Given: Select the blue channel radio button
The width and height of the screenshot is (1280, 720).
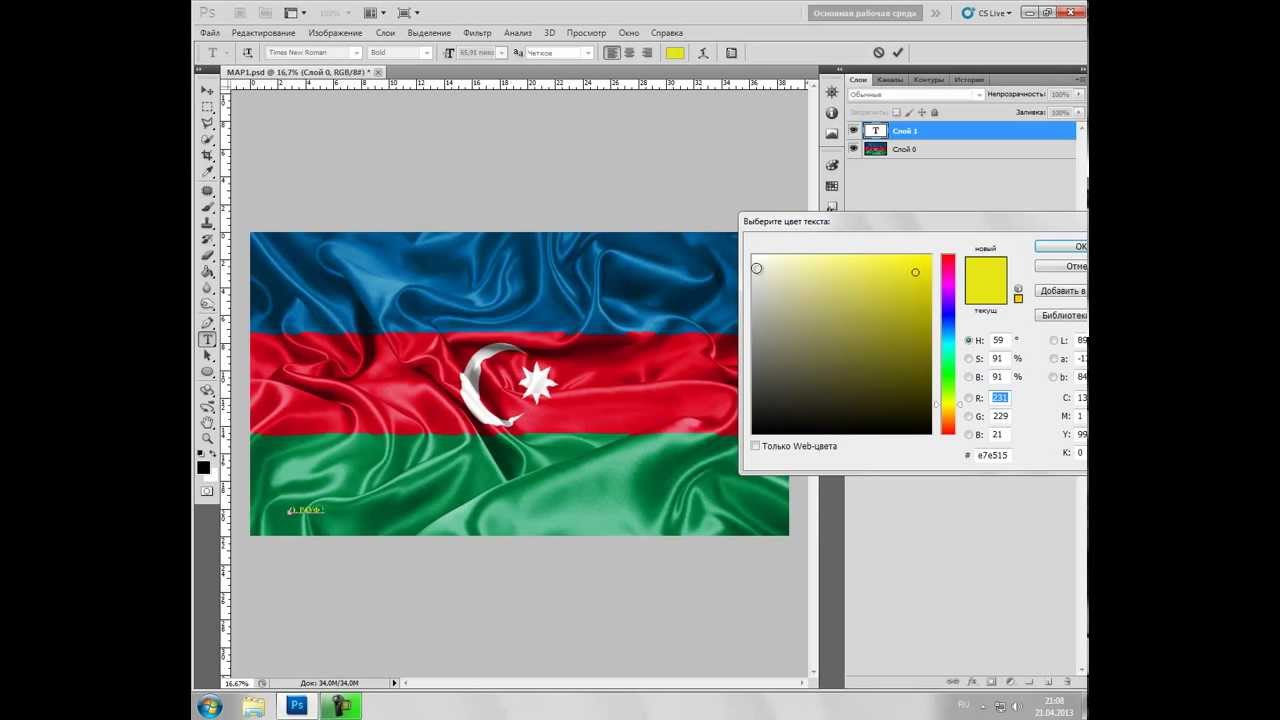Looking at the screenshot, I should point(968,435).
